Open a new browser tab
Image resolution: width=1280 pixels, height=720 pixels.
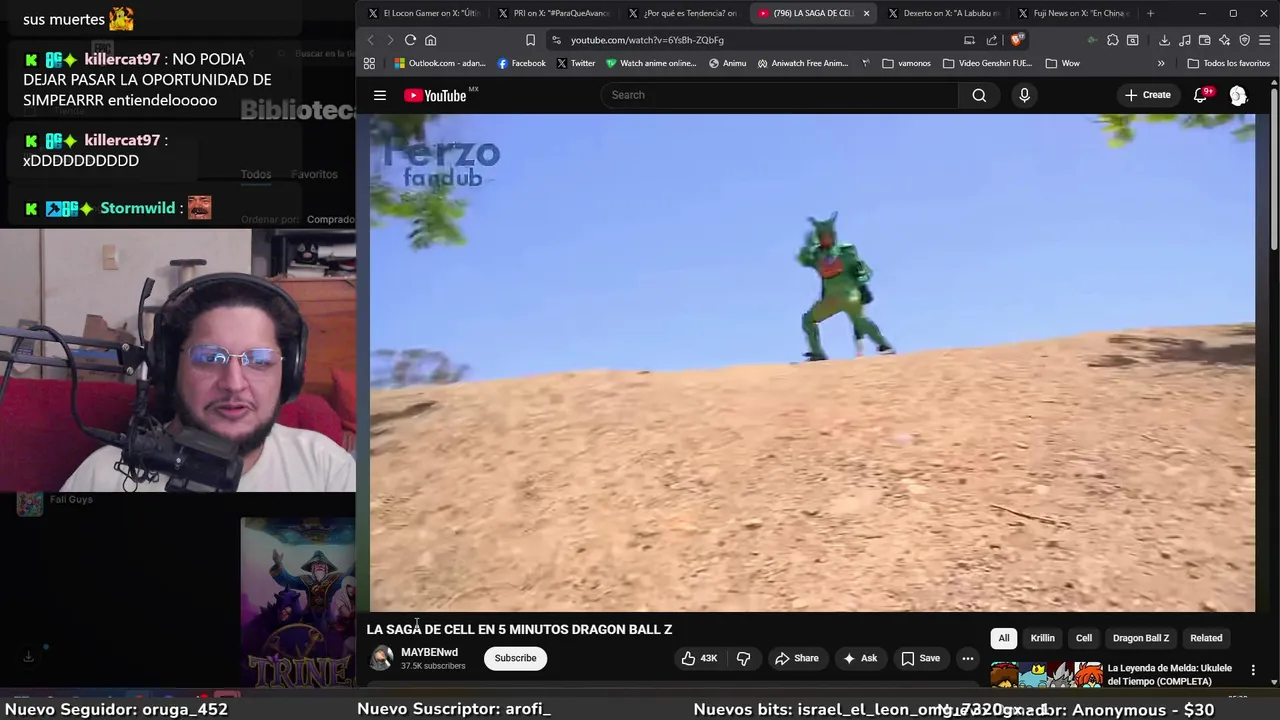(x=1150, y=13)
